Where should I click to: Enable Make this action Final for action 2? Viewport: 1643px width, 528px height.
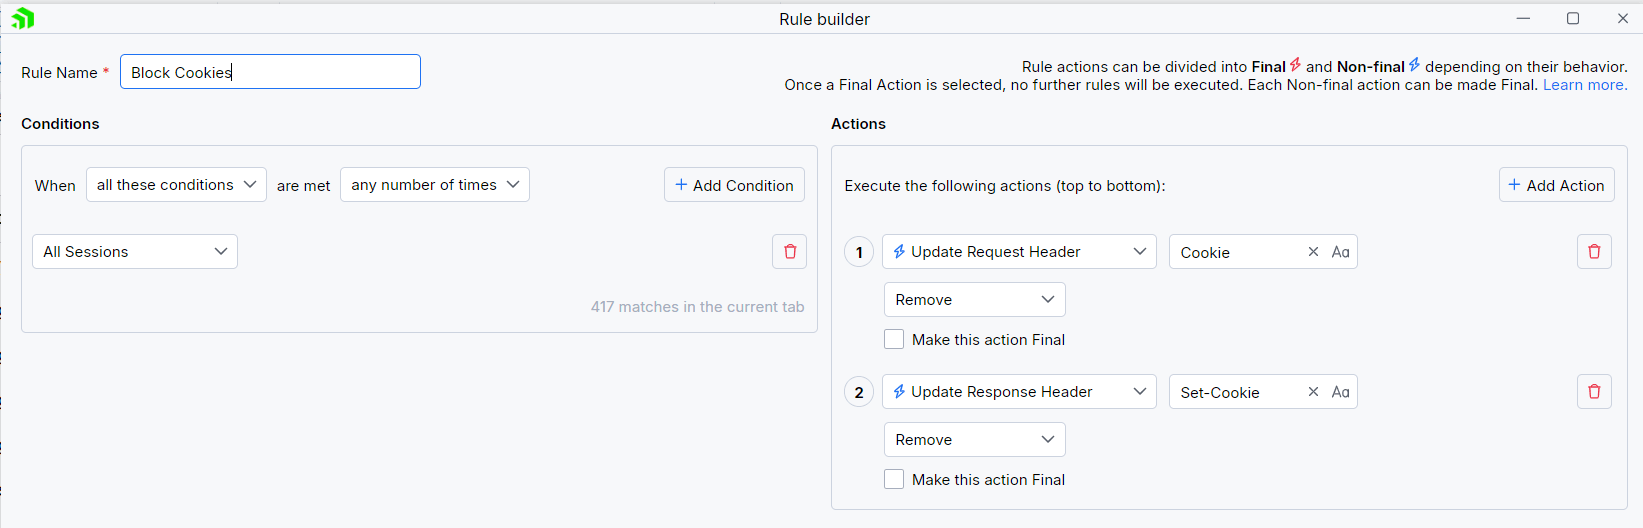pos(894,480)
